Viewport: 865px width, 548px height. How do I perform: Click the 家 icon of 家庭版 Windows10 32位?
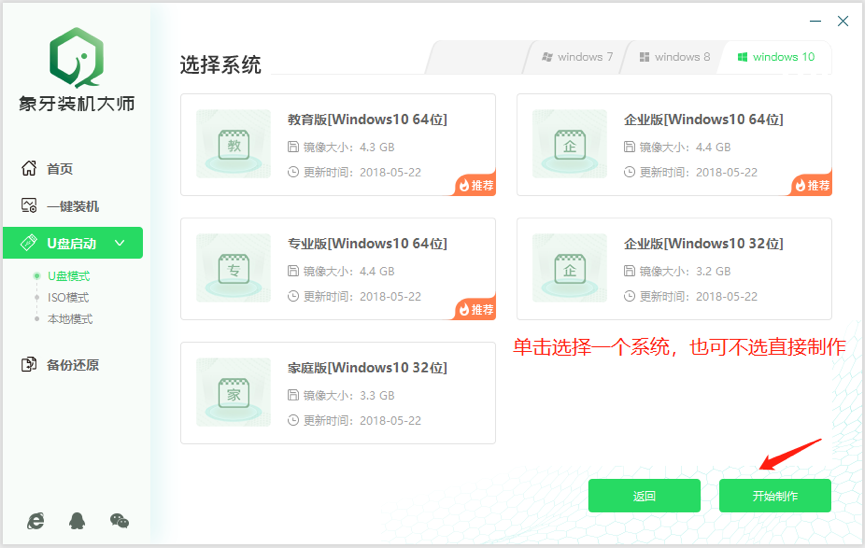(233, 392)
